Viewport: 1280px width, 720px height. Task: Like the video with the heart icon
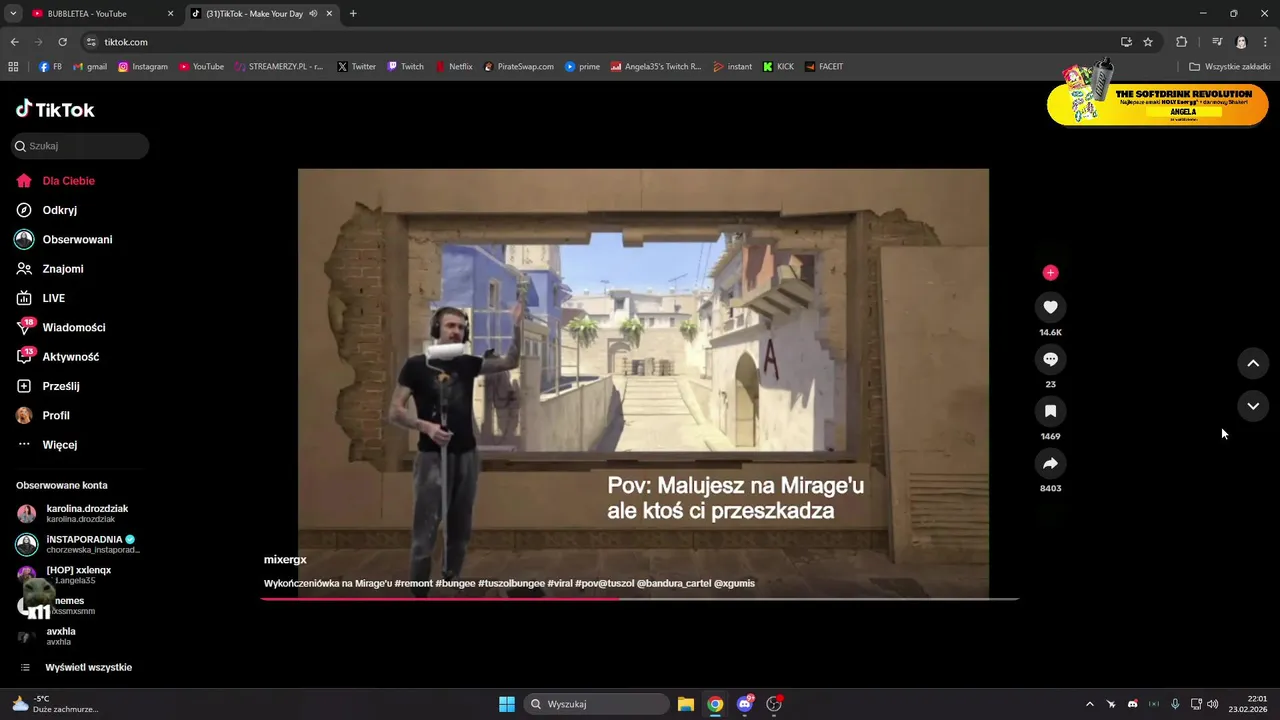[1050, 307]
